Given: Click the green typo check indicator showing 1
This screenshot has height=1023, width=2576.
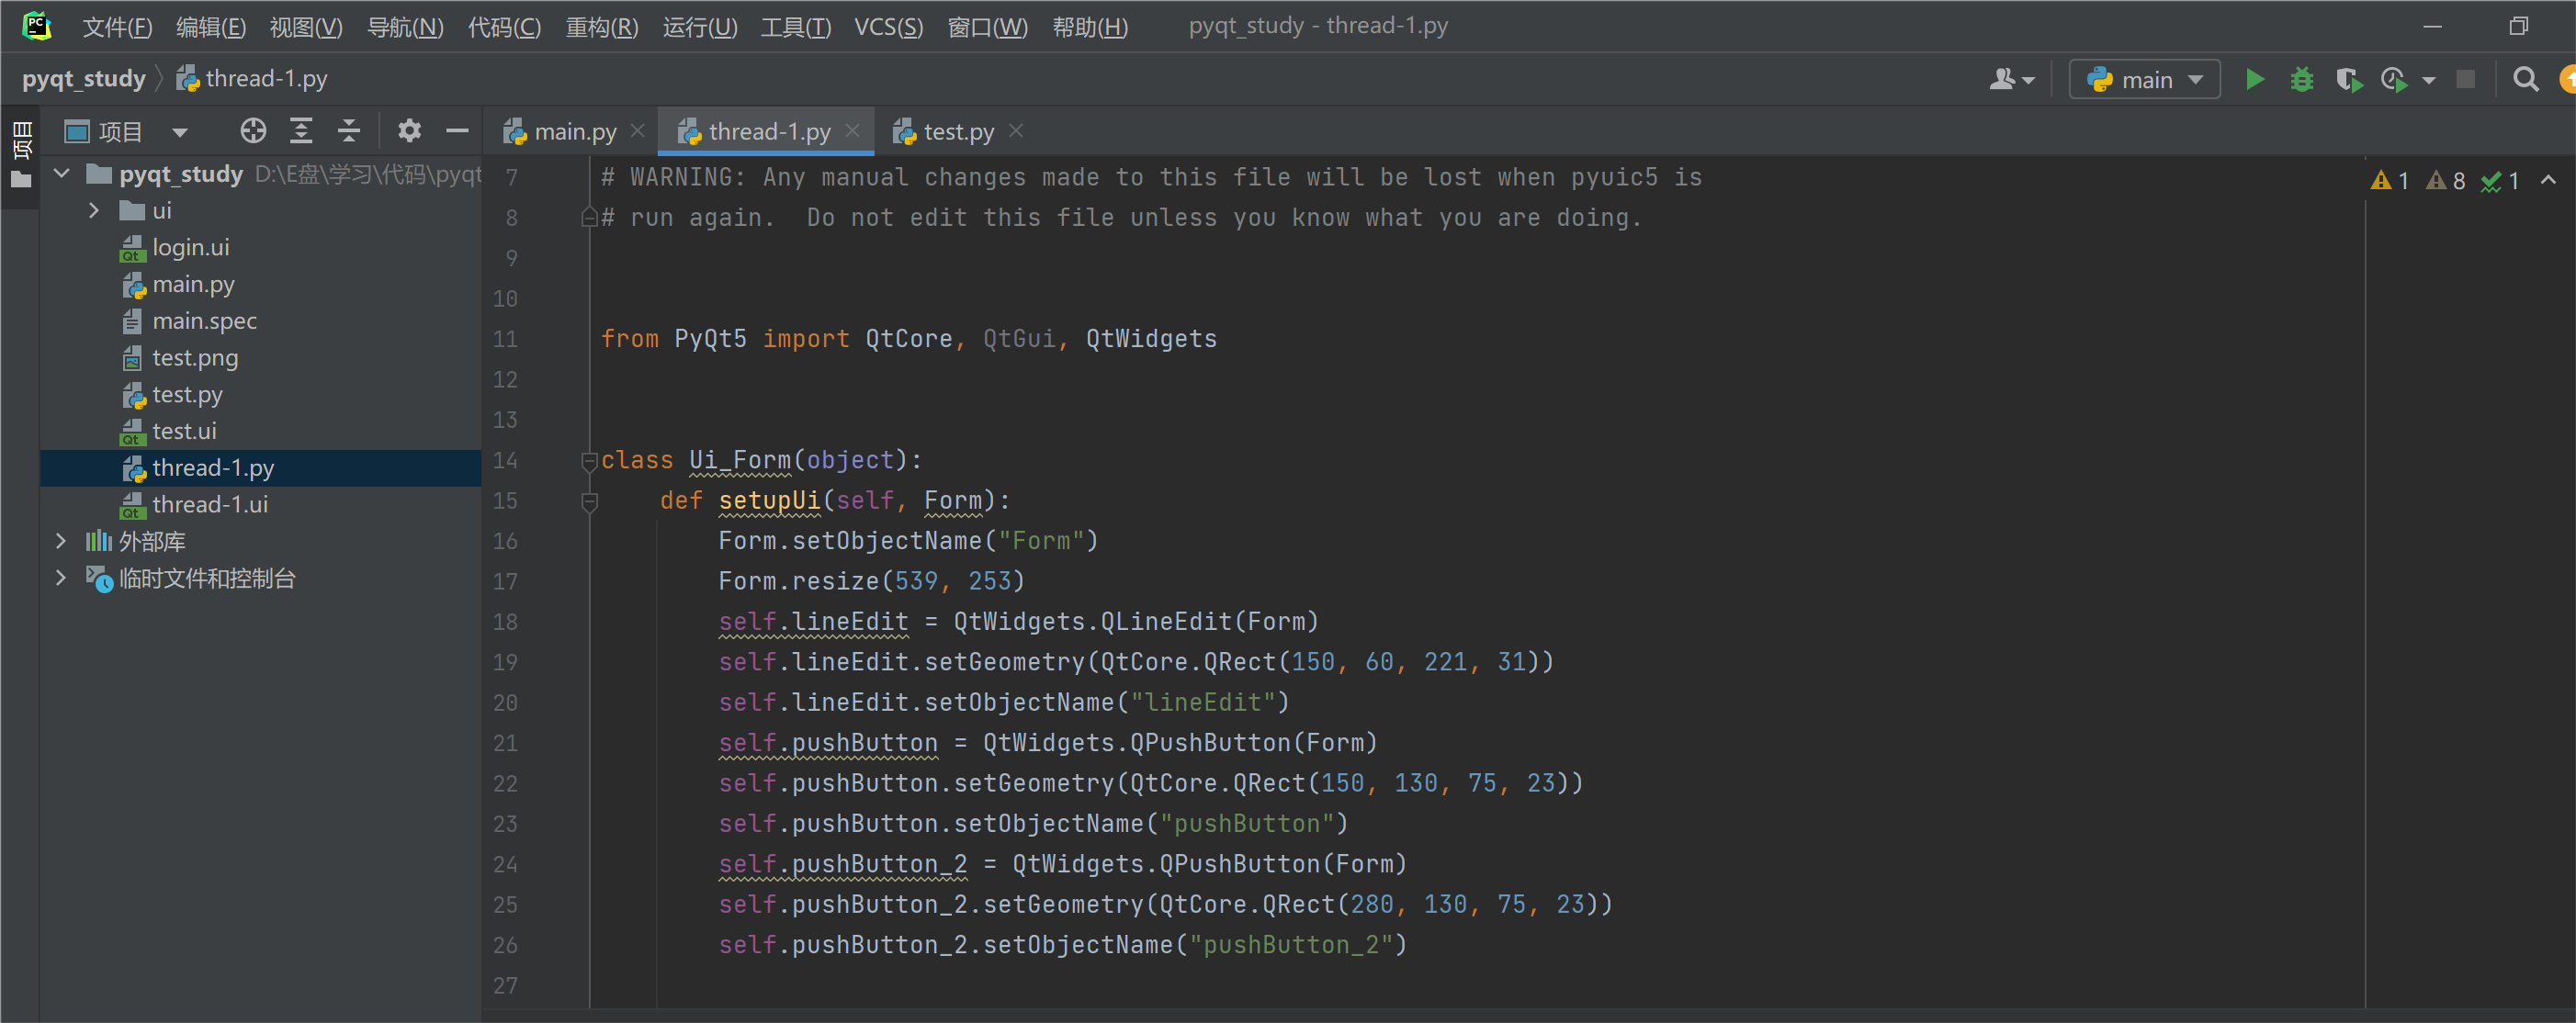Looking at the screenshot, I should (2499, 181).
